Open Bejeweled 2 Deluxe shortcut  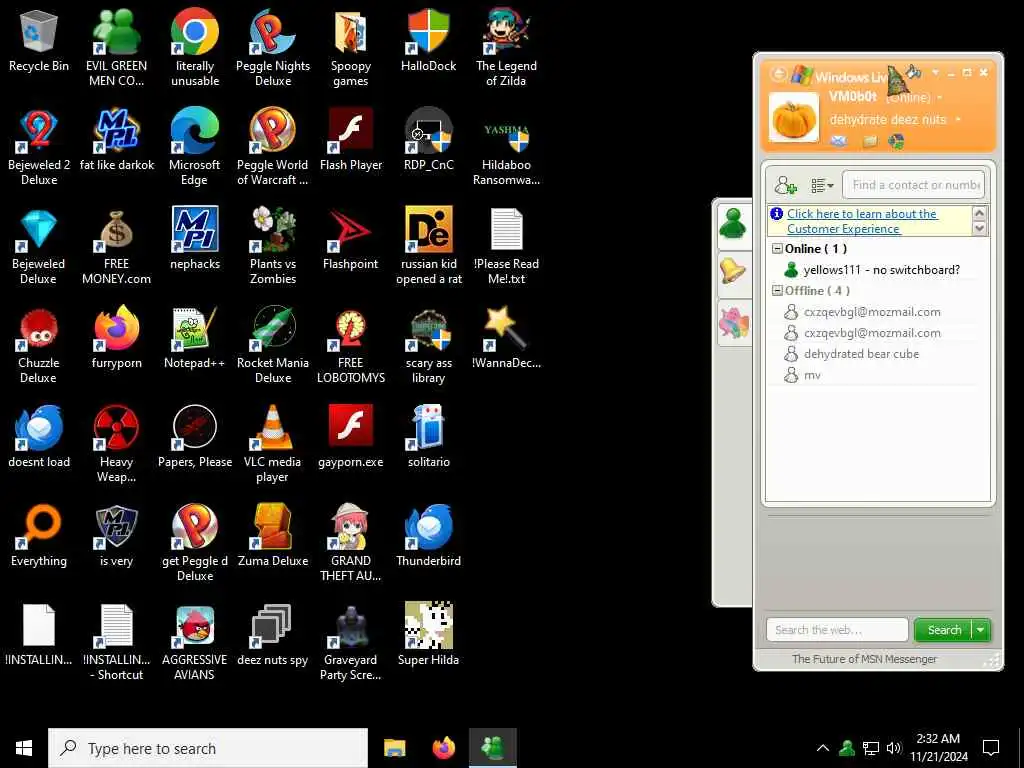click(x=39, y=148)
